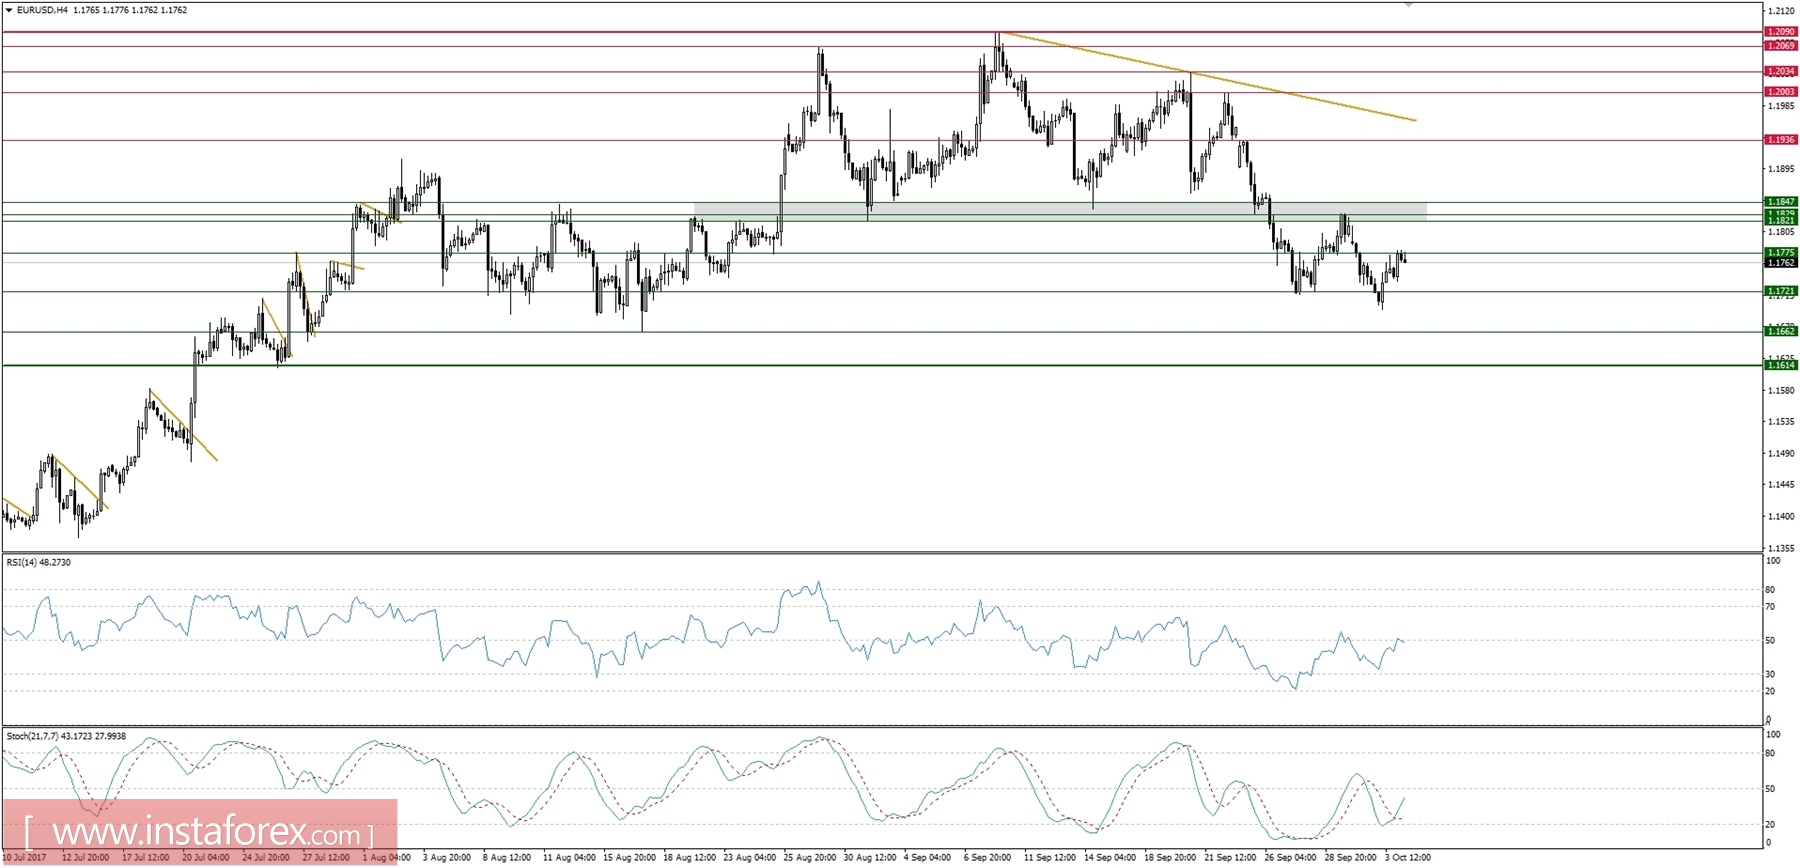The height and width of the screenshot is (868, 1800).
Task: Click the 25 Aug 20:00 time axis label
Action: (809, 858)
